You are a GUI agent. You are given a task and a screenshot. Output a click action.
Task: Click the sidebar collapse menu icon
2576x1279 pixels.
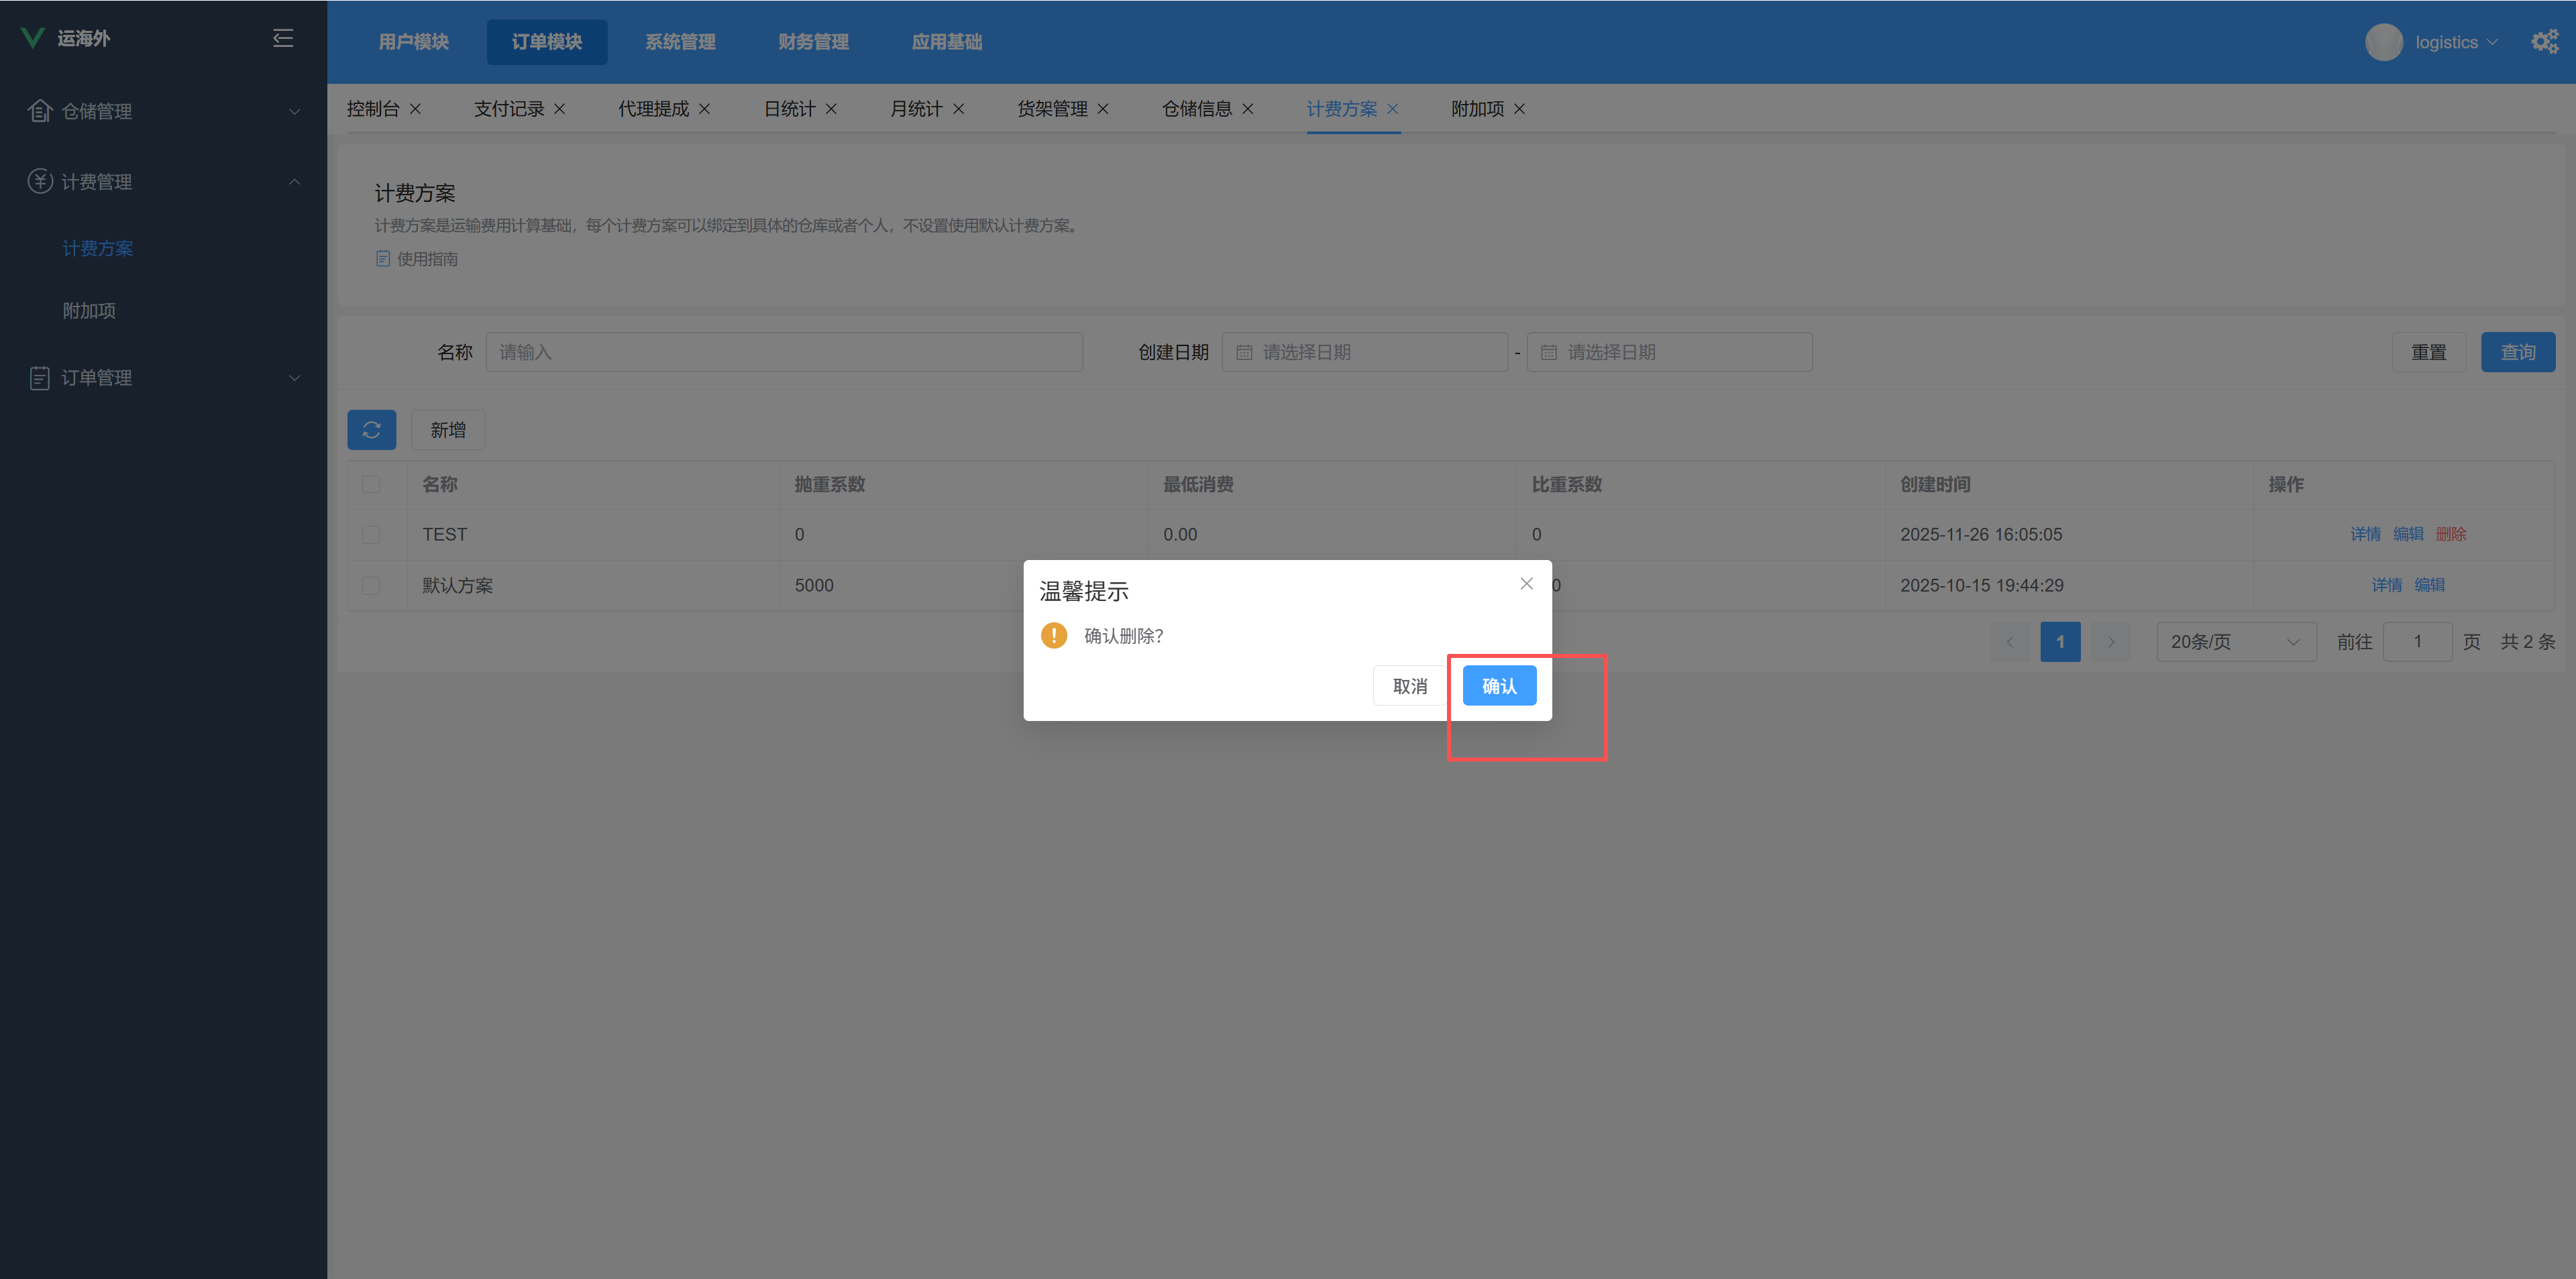(283, 38)
